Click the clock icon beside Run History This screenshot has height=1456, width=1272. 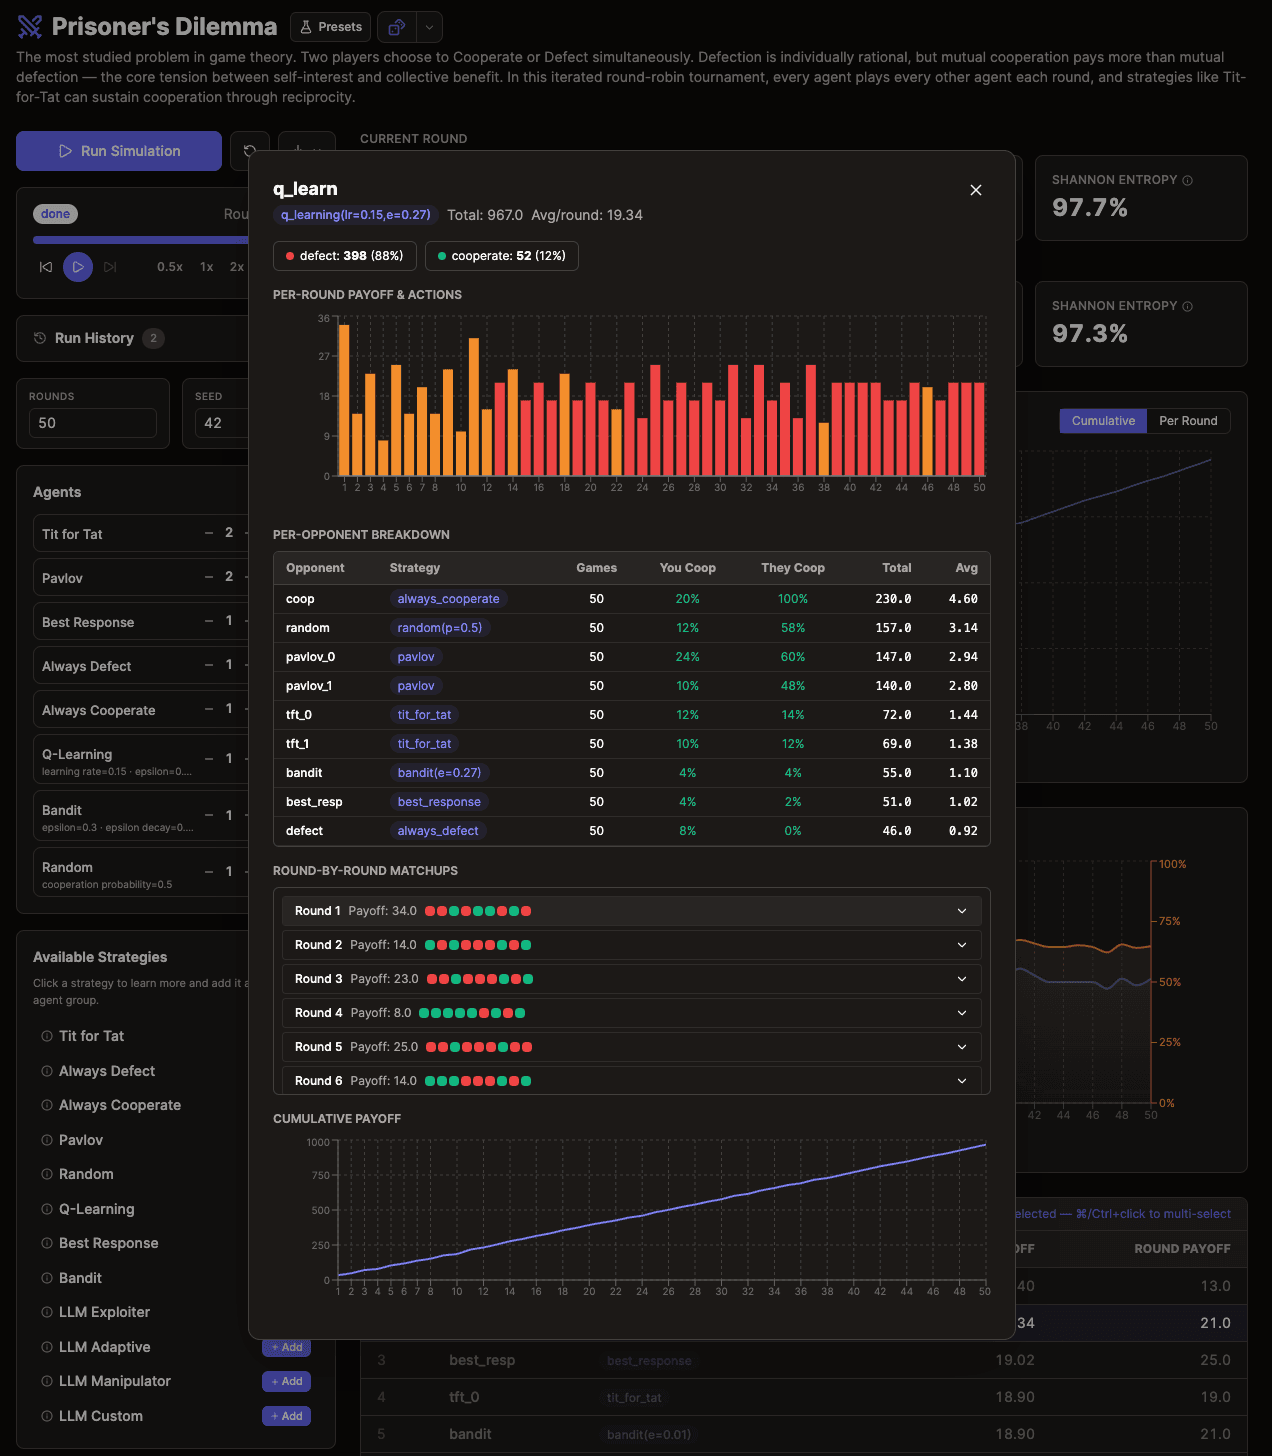(39, 338)
